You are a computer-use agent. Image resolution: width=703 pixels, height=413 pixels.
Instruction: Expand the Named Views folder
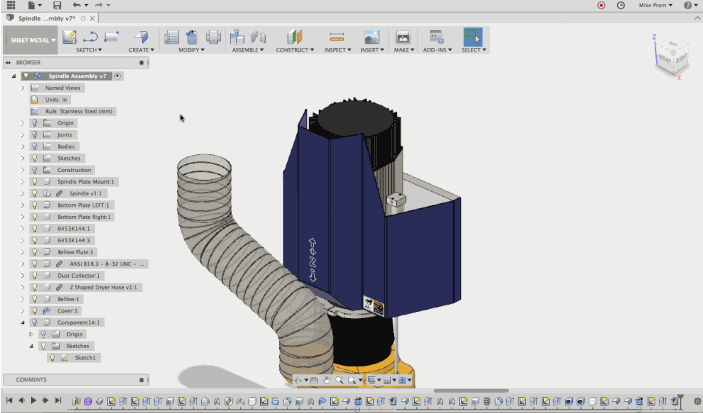pyautogui.click(x=22, y=88)
